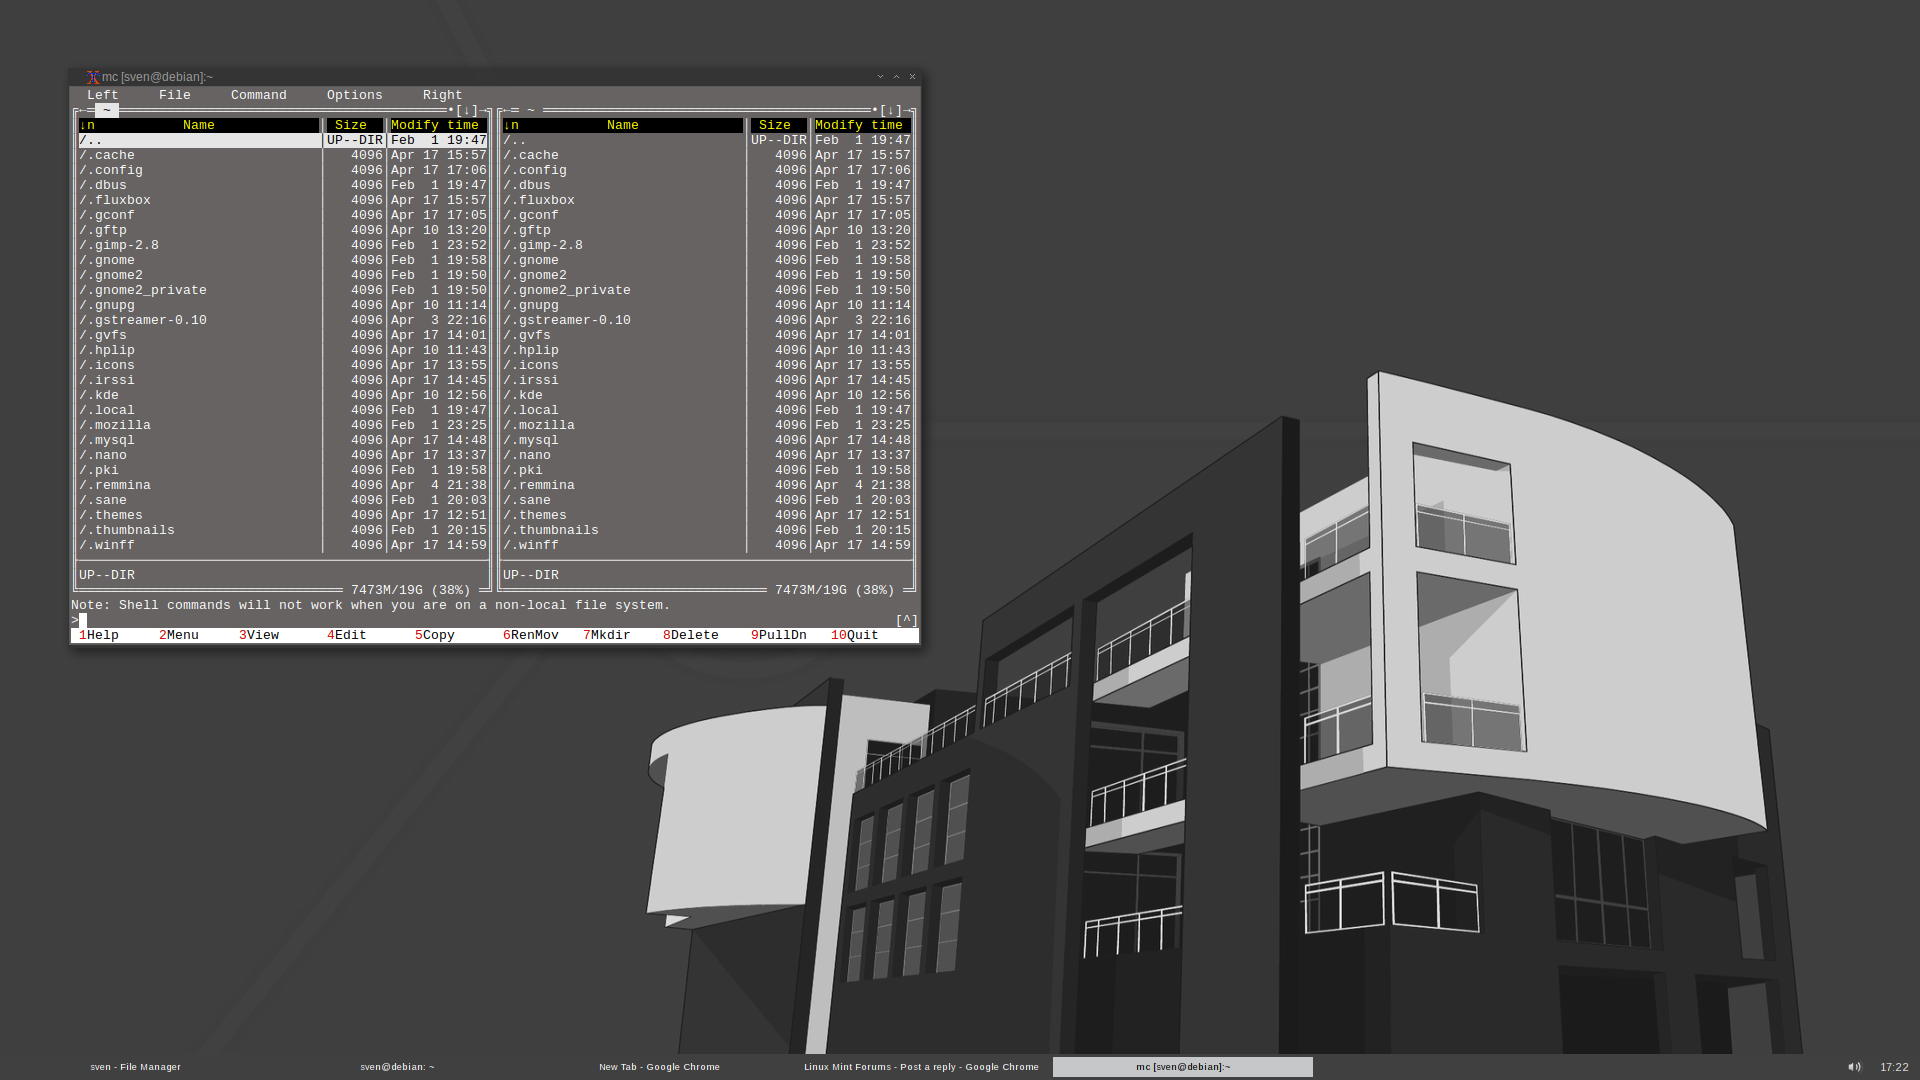This screenshot has width=1920, height=1080.
Task: Select /.irssi in the left panel
Action: (x=283, y=380)
